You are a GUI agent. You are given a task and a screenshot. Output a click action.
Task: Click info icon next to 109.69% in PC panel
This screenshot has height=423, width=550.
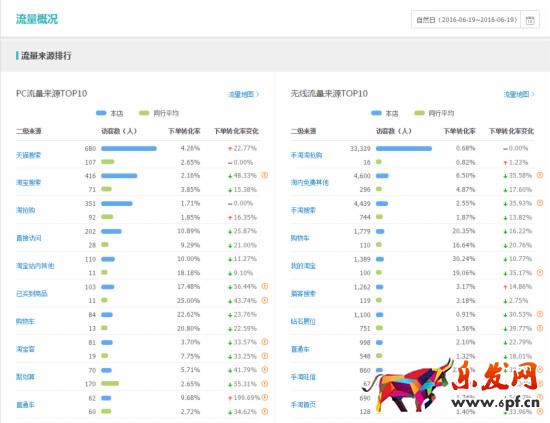(265, 397)
